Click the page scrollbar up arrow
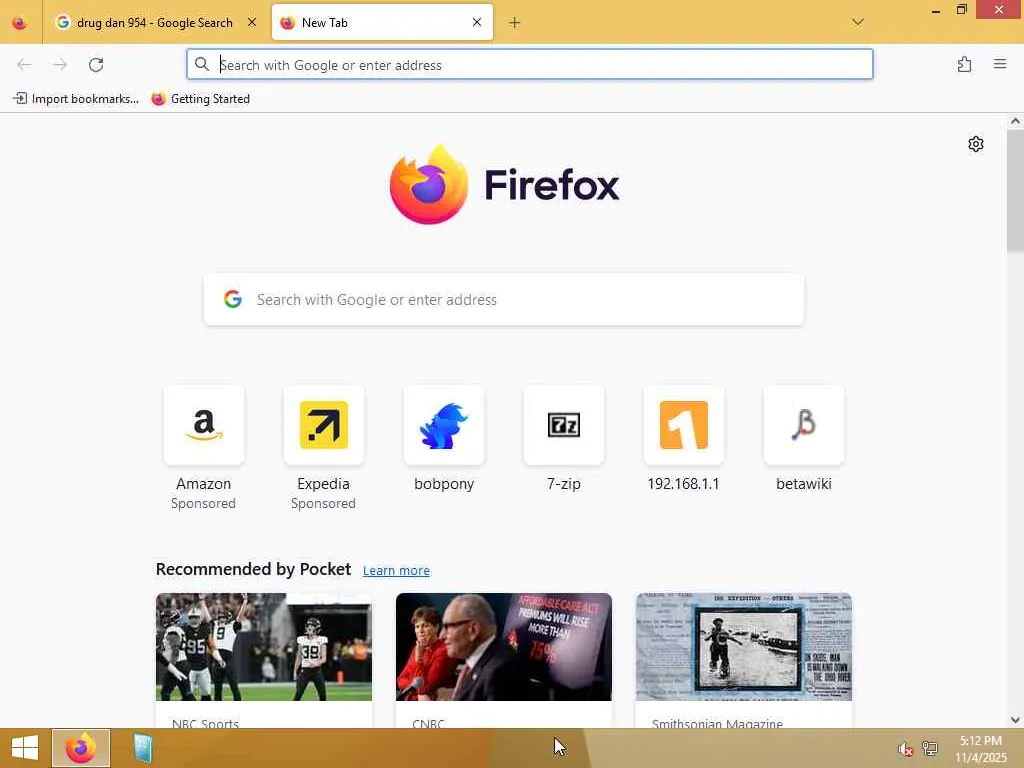The image size is (1024, 768). click(x=1015, y=121)
